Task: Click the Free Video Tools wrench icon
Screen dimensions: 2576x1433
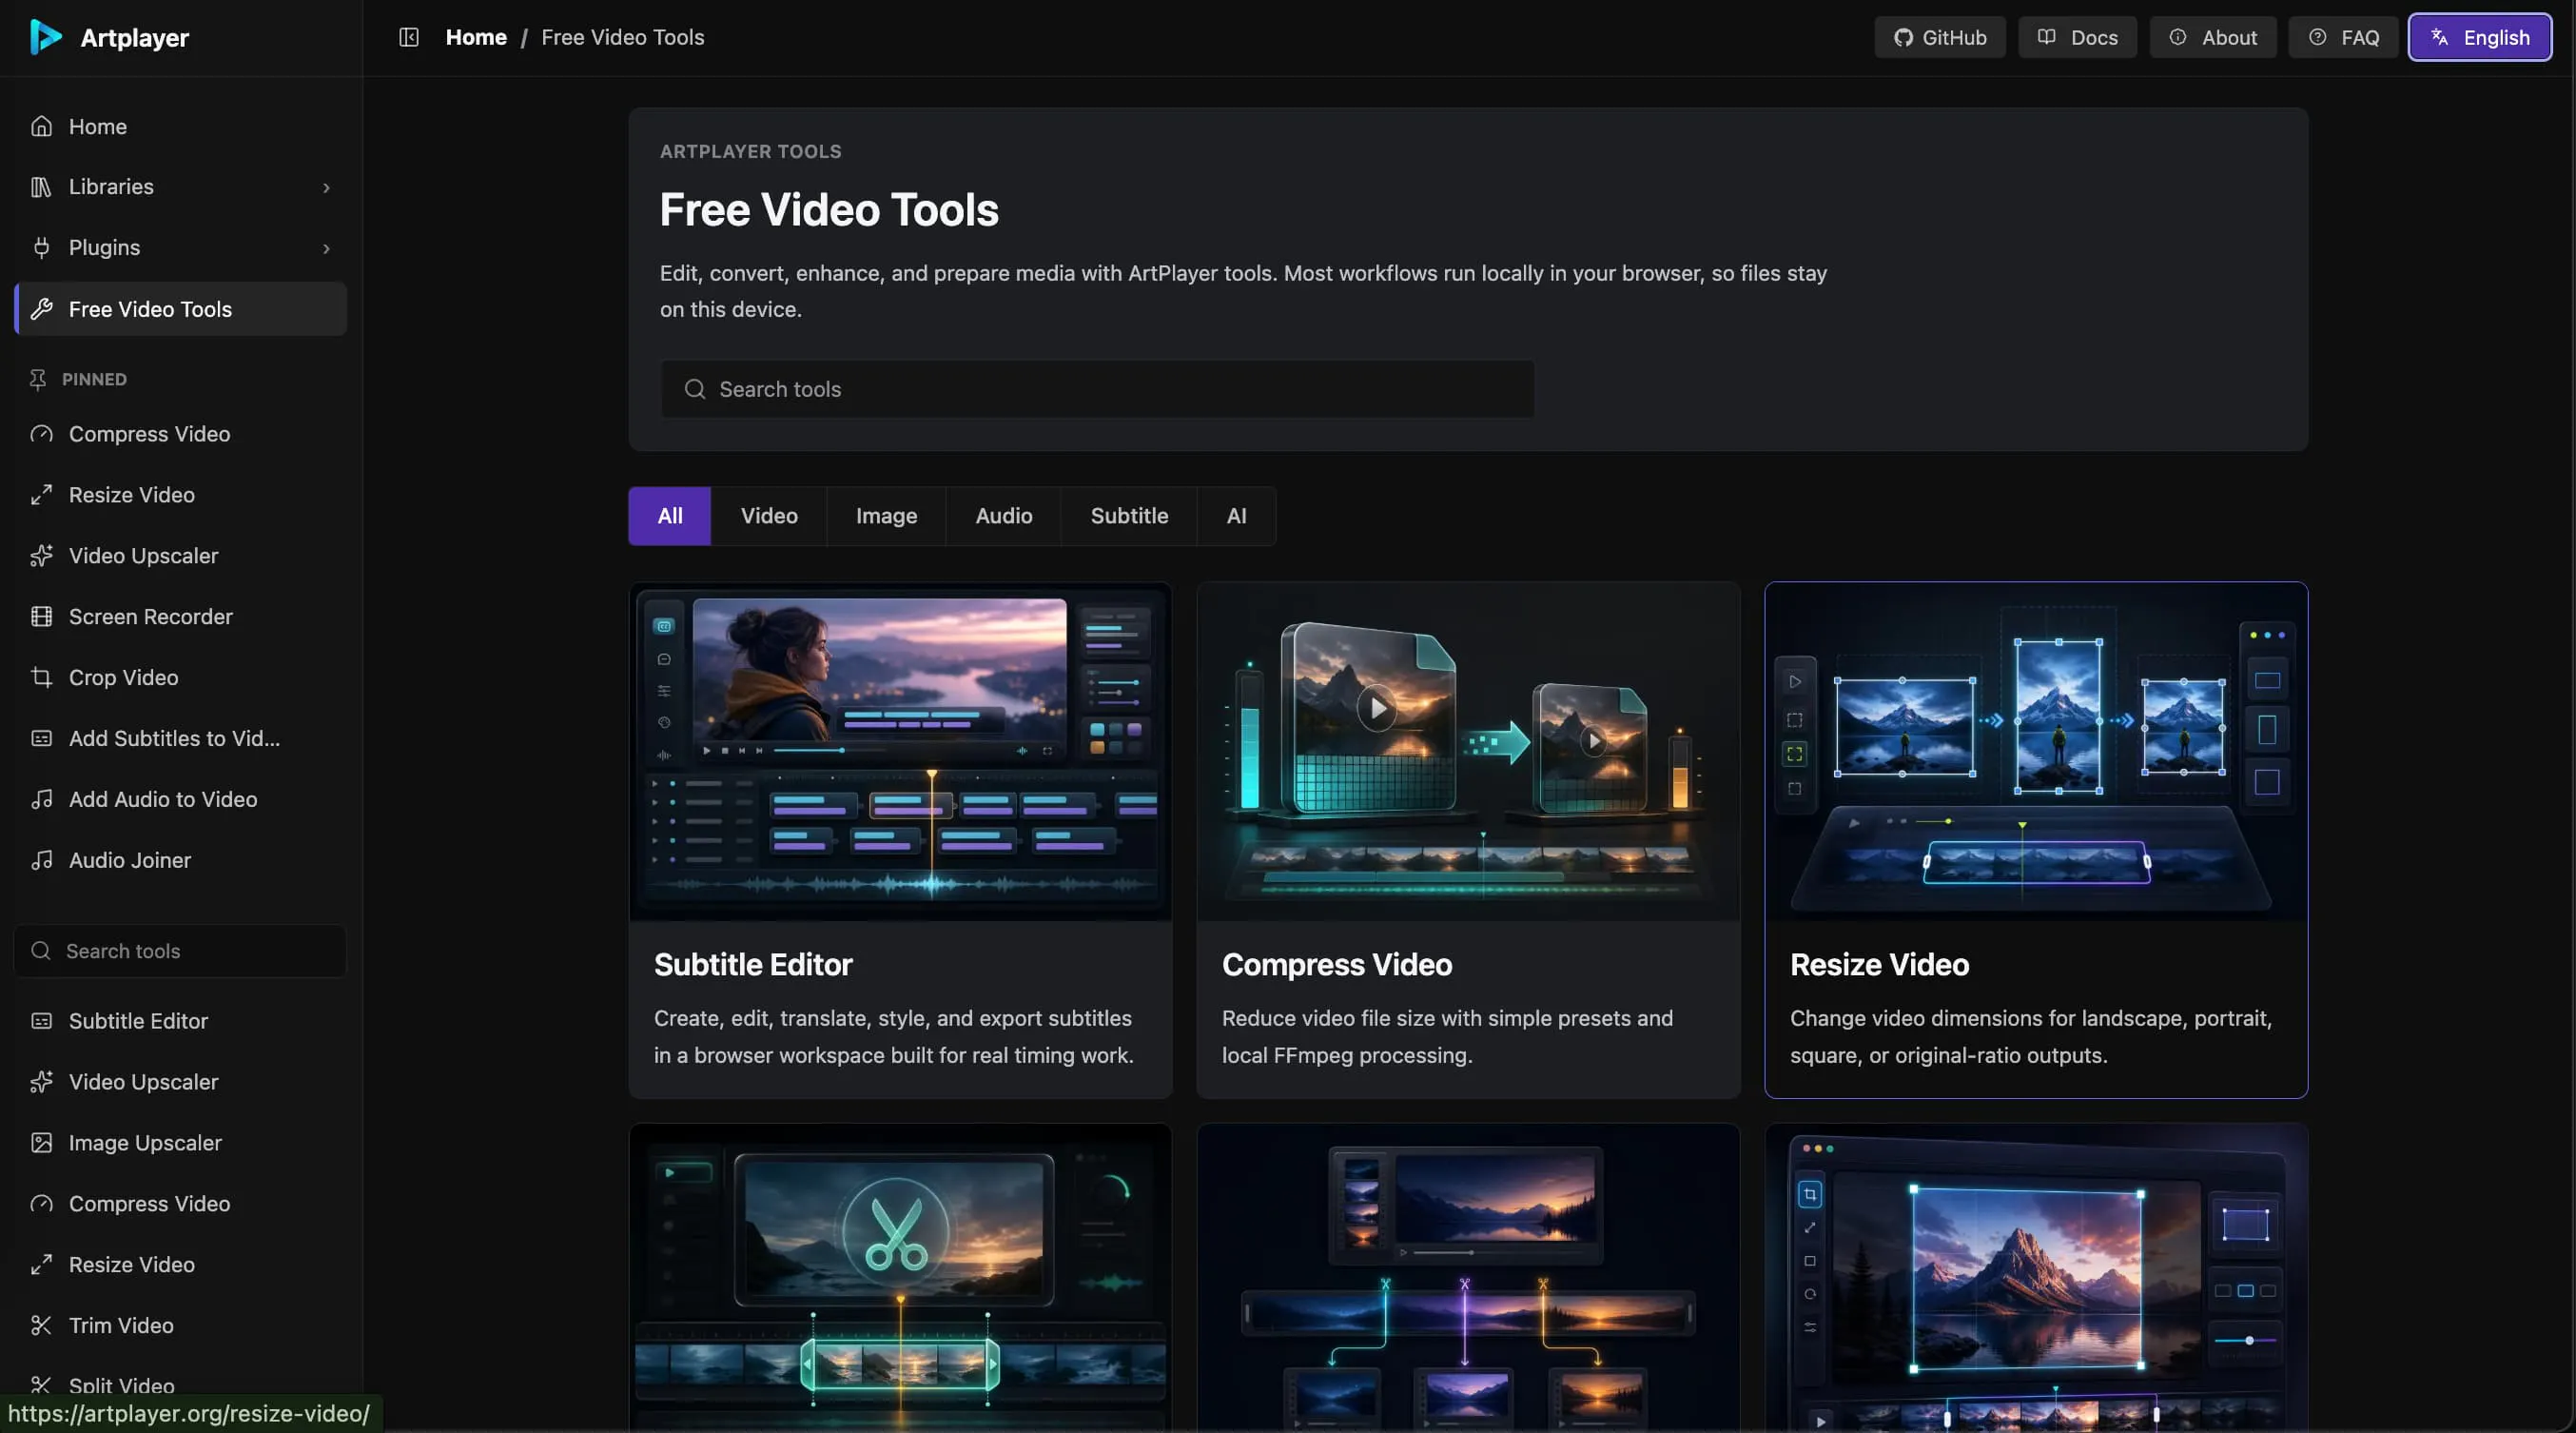Action: [41, 309]
